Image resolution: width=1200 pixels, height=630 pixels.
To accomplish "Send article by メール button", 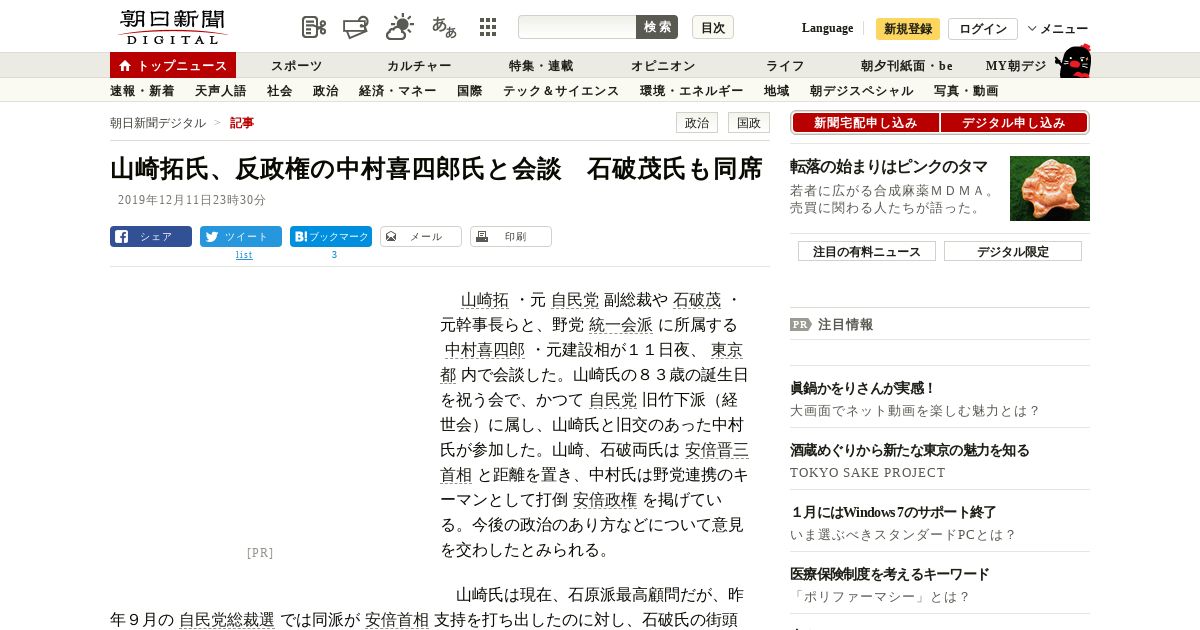I will (421, 237).
